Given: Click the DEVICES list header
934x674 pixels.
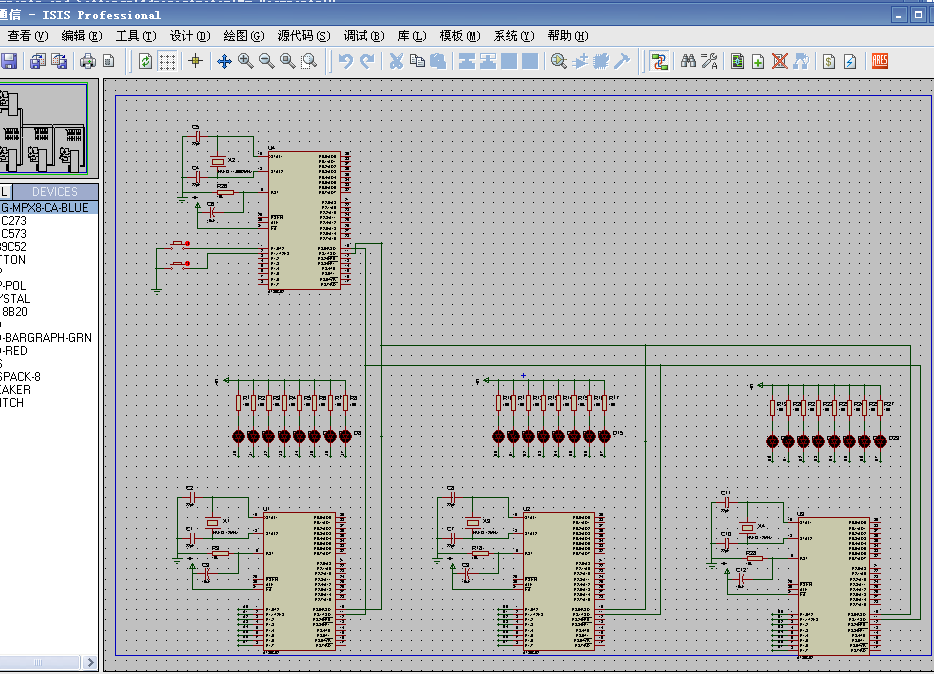Looking at the screenshot, I should [55, 192].
